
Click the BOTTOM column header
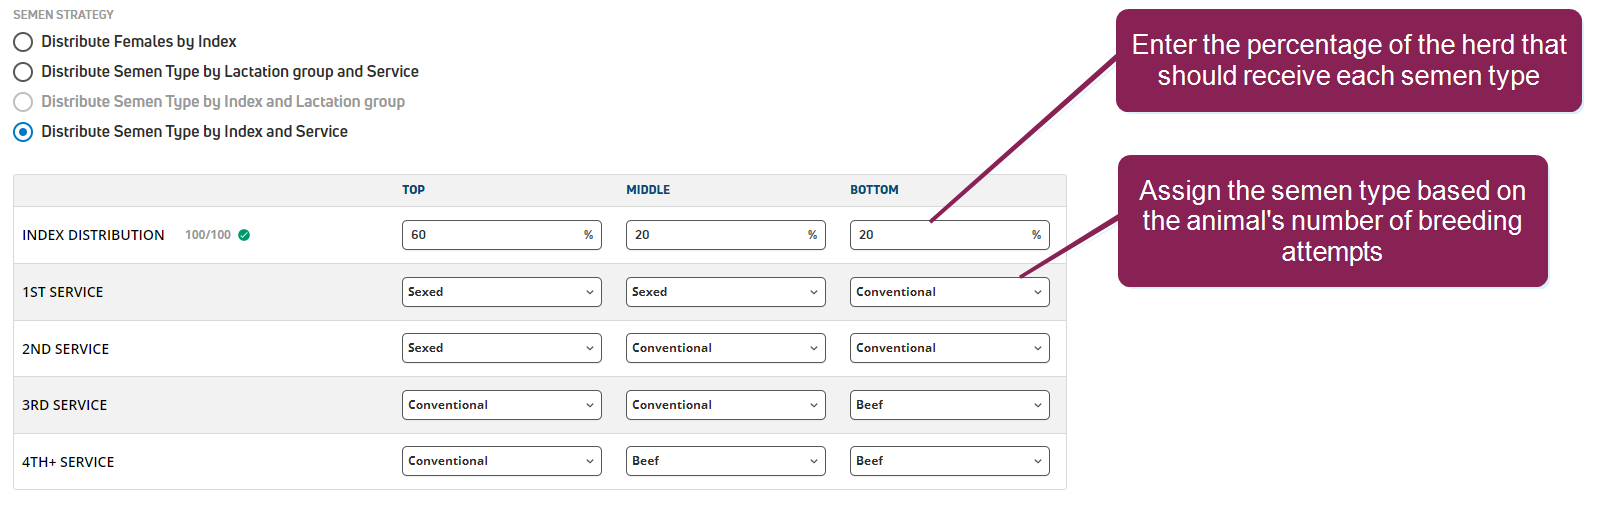(874, 190)
